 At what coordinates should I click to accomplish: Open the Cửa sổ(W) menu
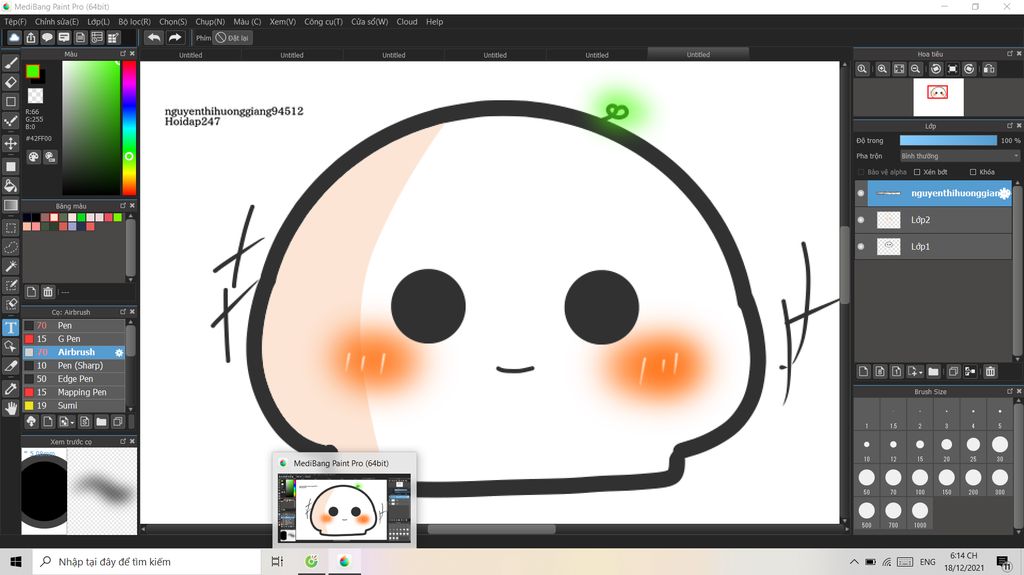tap(370, 22)
